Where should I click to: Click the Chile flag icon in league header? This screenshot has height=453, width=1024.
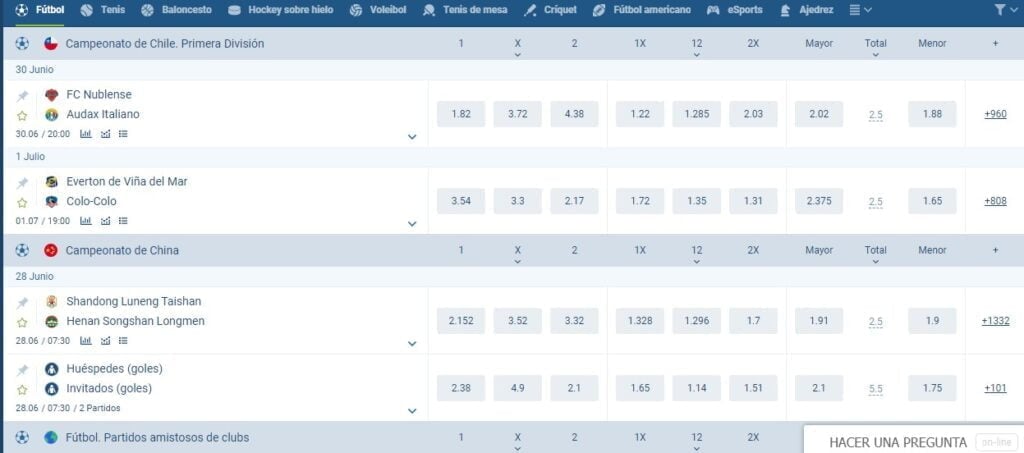click(x=51, y=44)
